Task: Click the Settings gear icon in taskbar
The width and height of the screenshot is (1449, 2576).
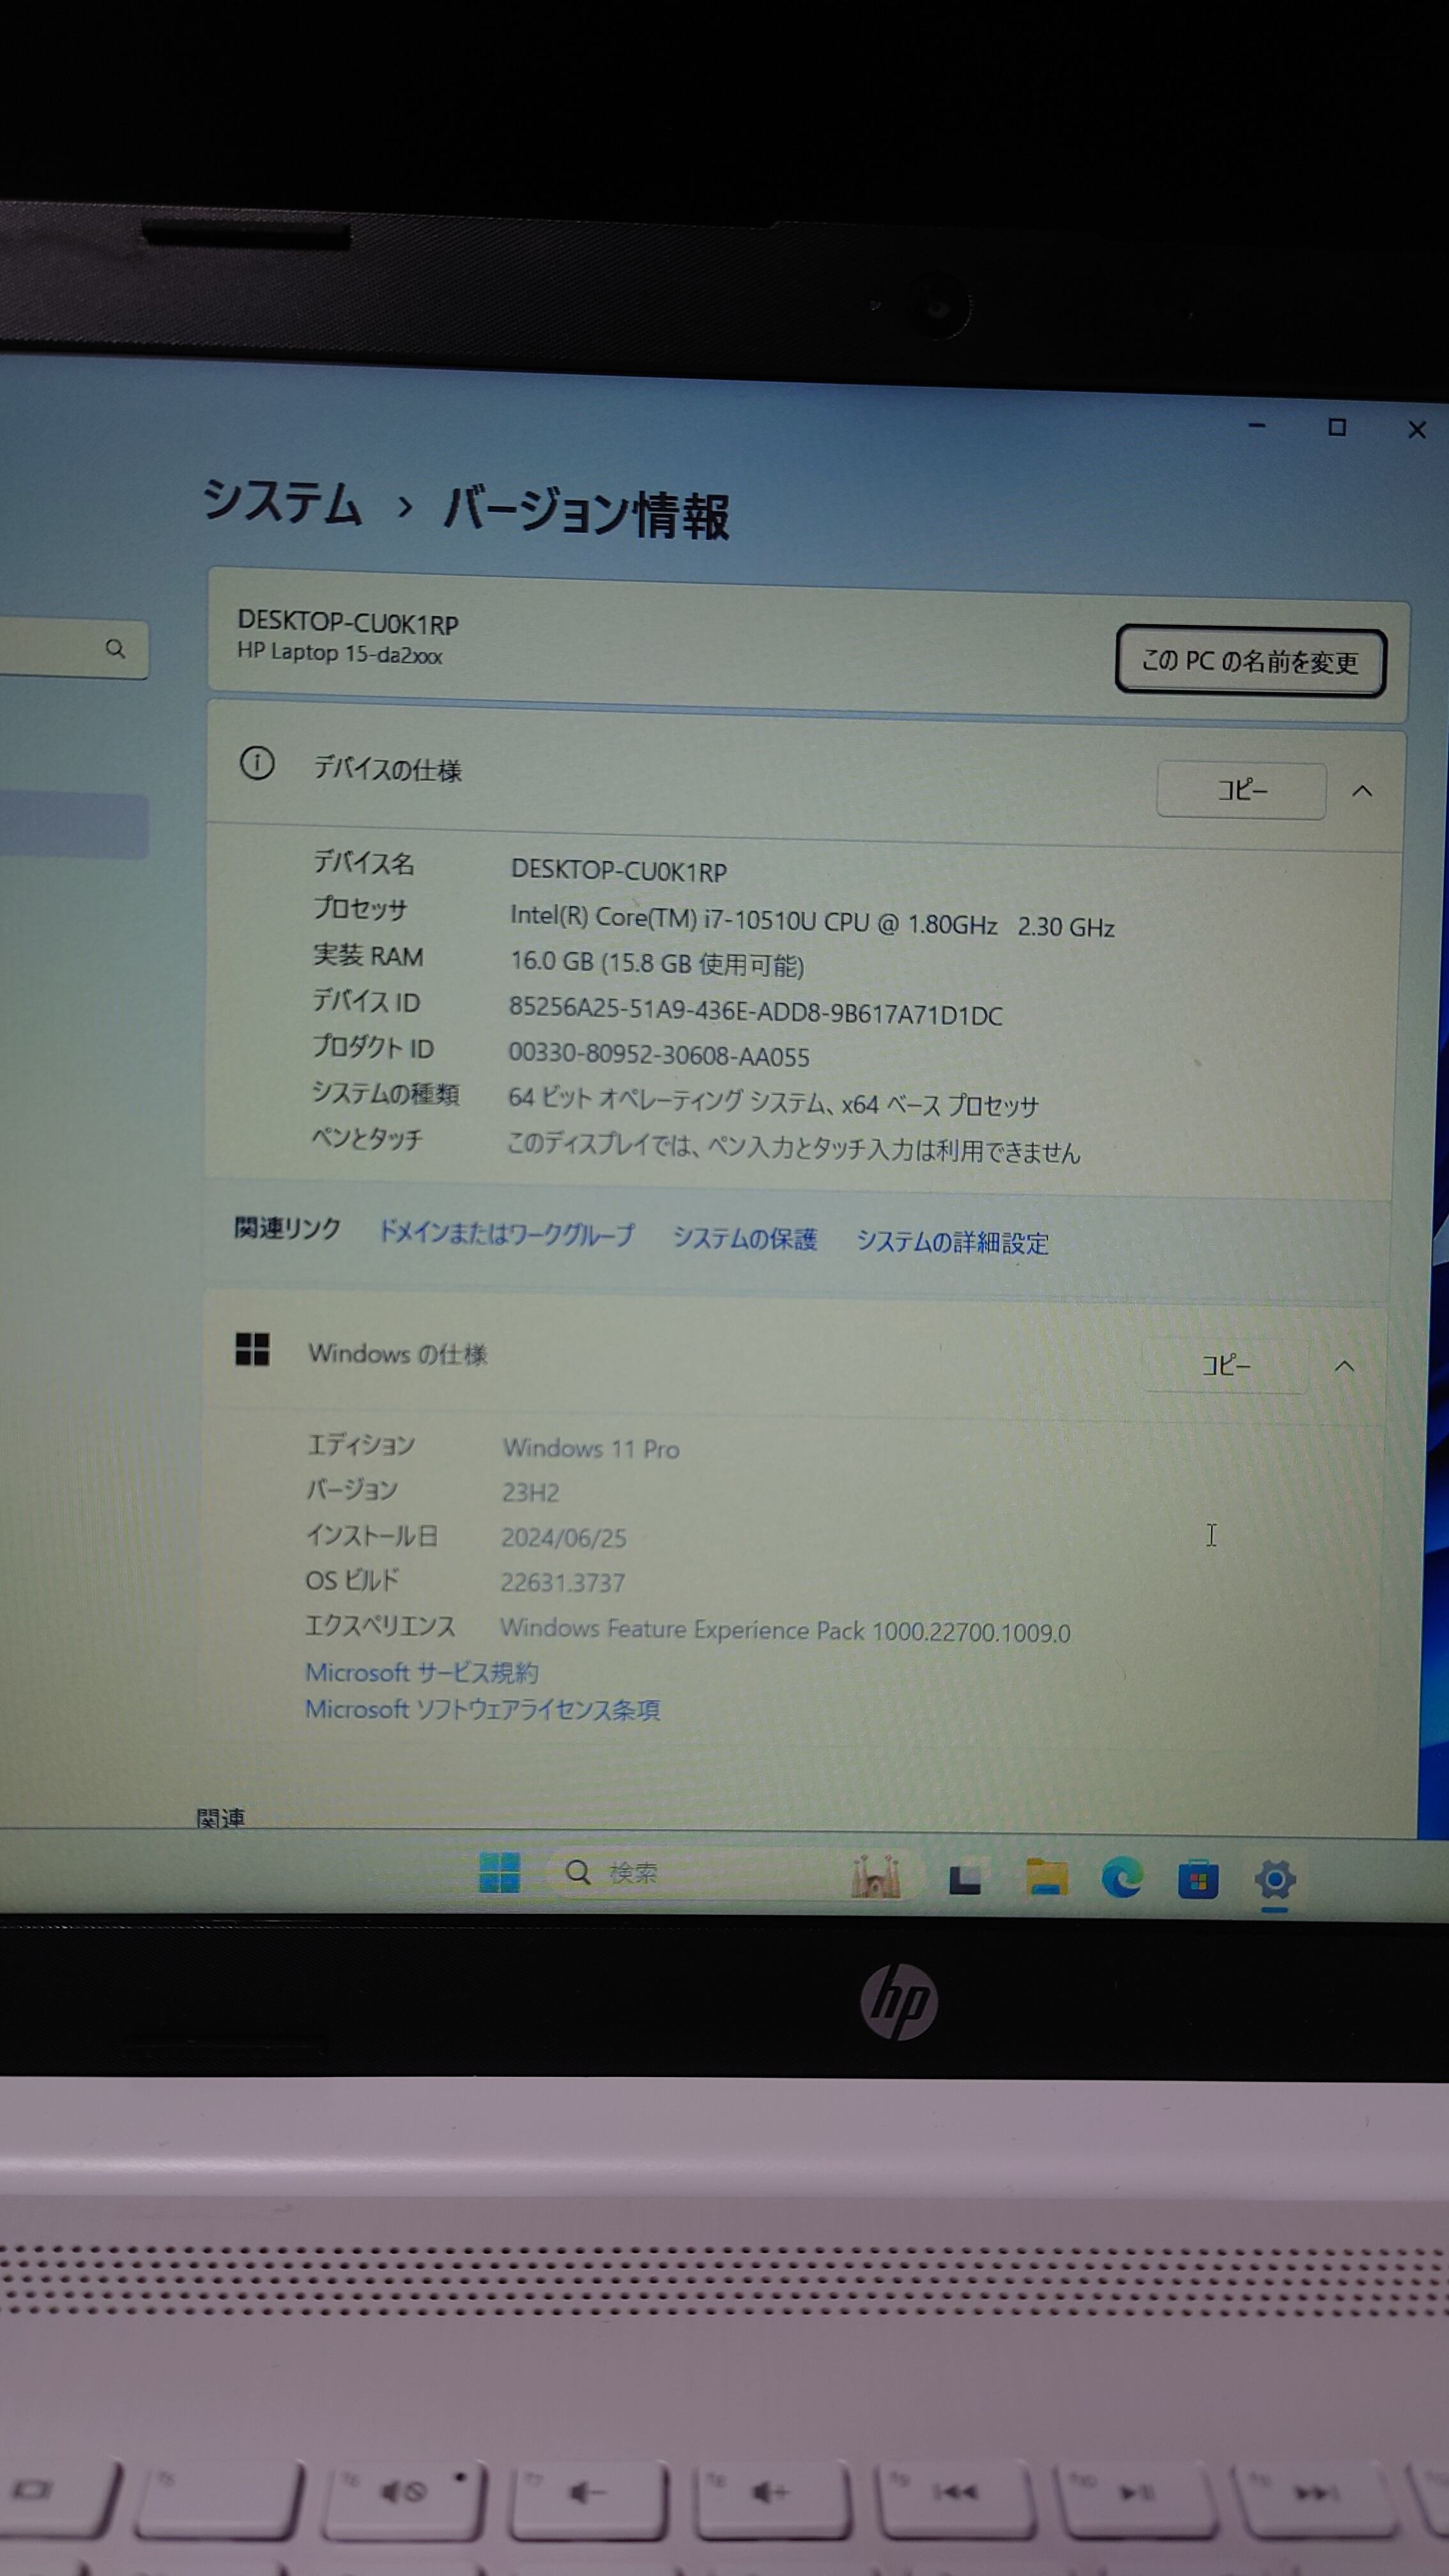Action: [1275, 1880]
